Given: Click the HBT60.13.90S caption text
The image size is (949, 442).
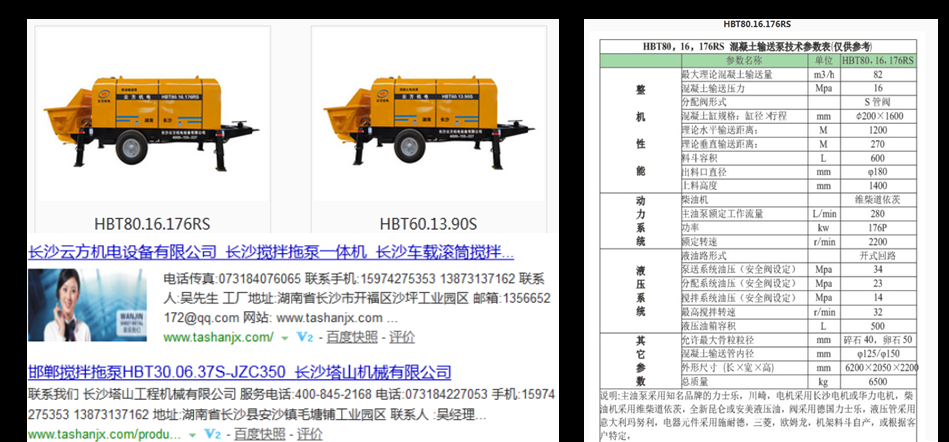Looking at the screenshot, I should click(427, 222).
